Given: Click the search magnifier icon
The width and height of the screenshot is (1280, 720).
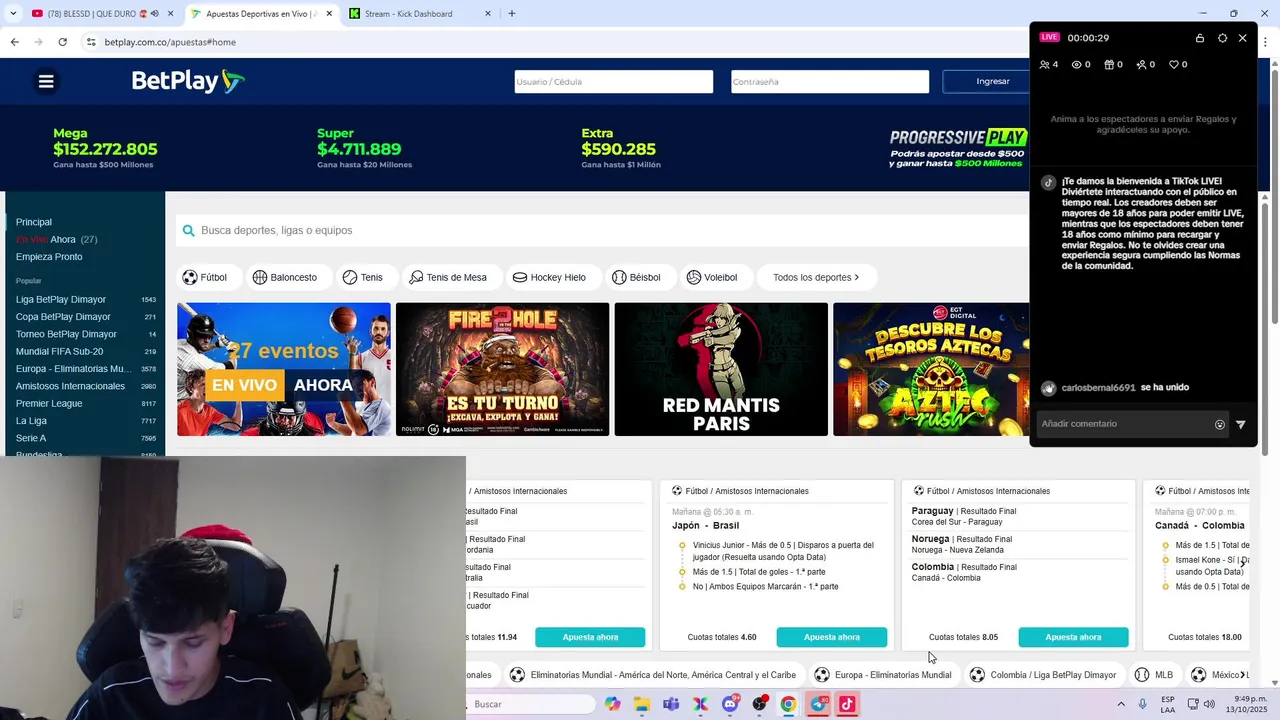Looking at the screenshot, I should pyautogui.click(x=188, y=231).
